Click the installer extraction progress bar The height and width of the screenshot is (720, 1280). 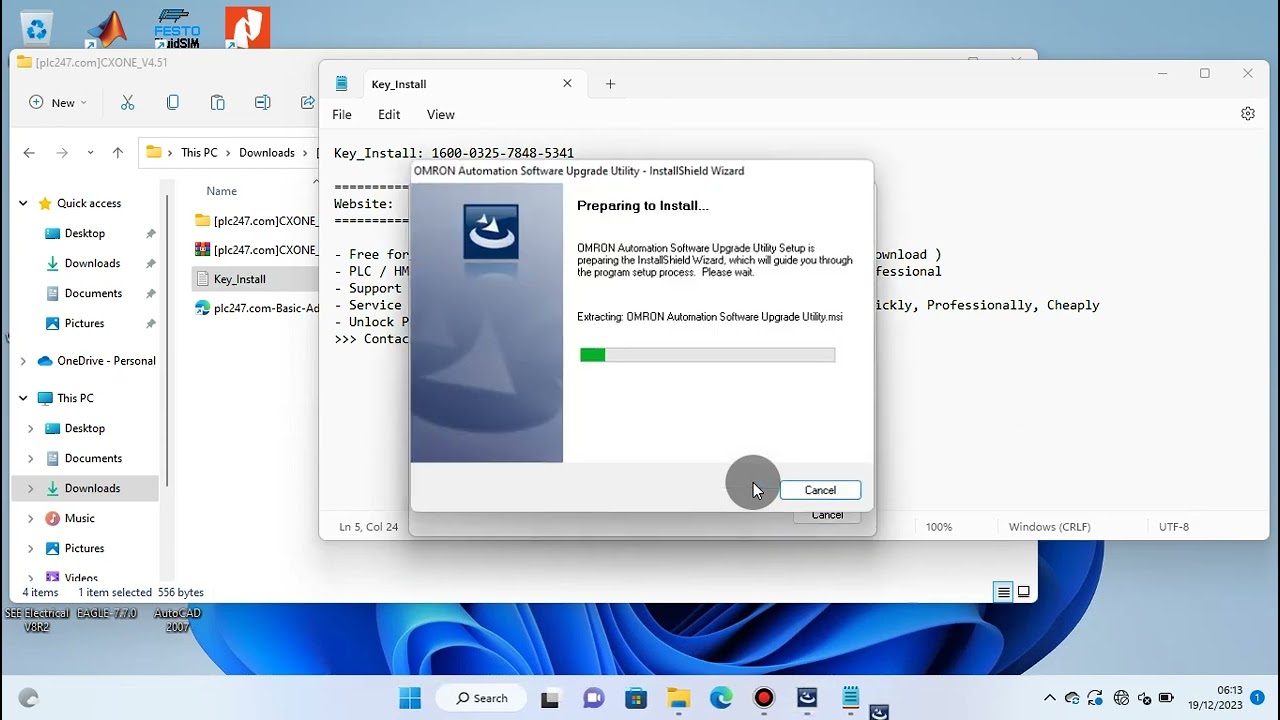(x=707, y=355)
